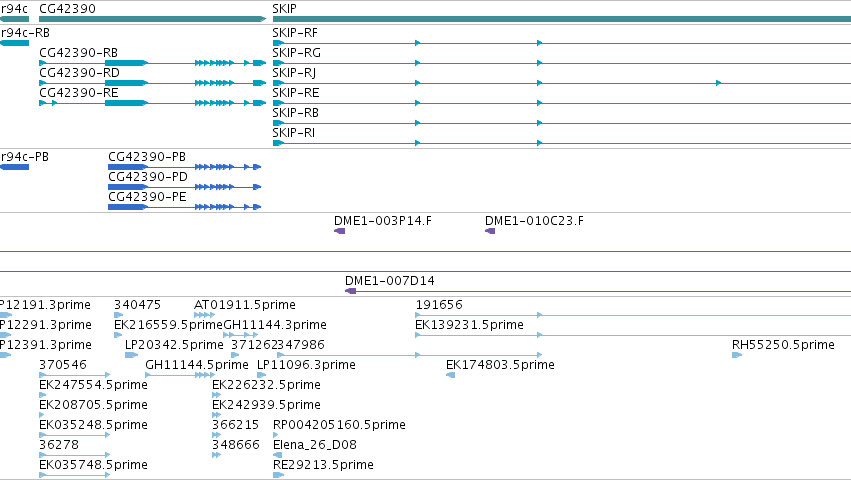Select protein CG42390-PD
This screenshot has width=851, height=480.
tap(148, 177)
